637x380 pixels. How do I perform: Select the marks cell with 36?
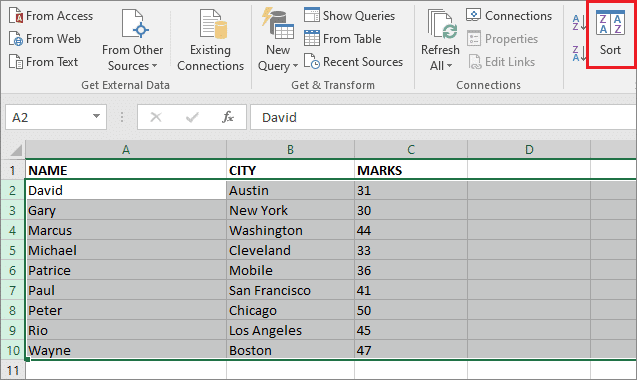411,270
